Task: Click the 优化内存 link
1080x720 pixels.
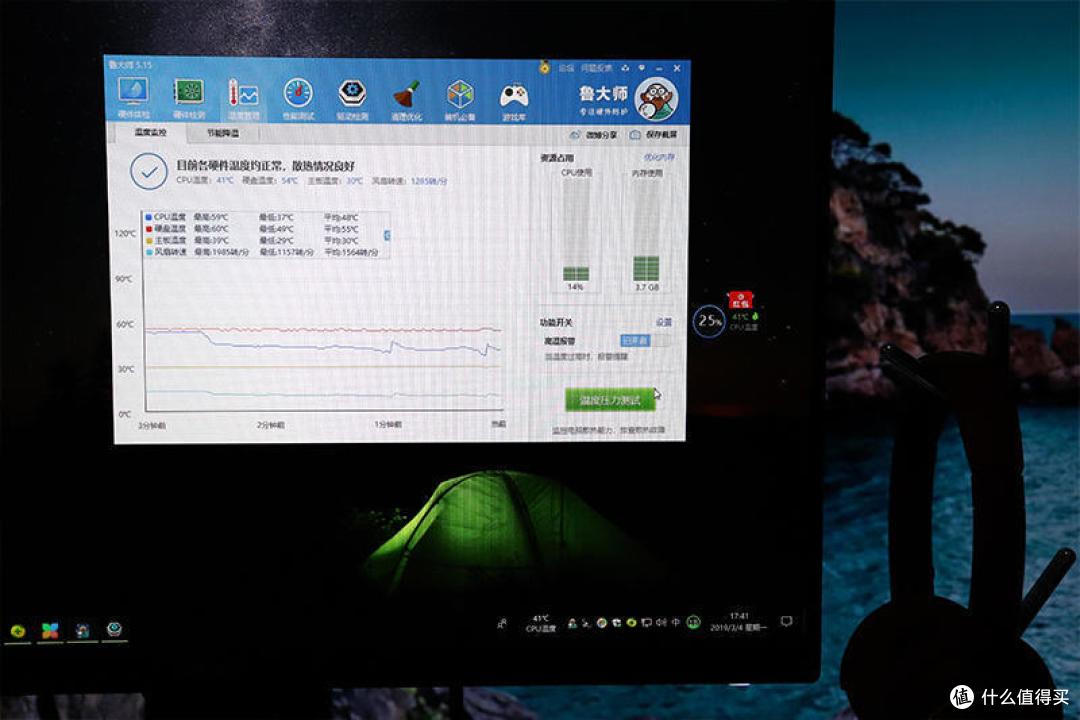Action: pos(659,158)
